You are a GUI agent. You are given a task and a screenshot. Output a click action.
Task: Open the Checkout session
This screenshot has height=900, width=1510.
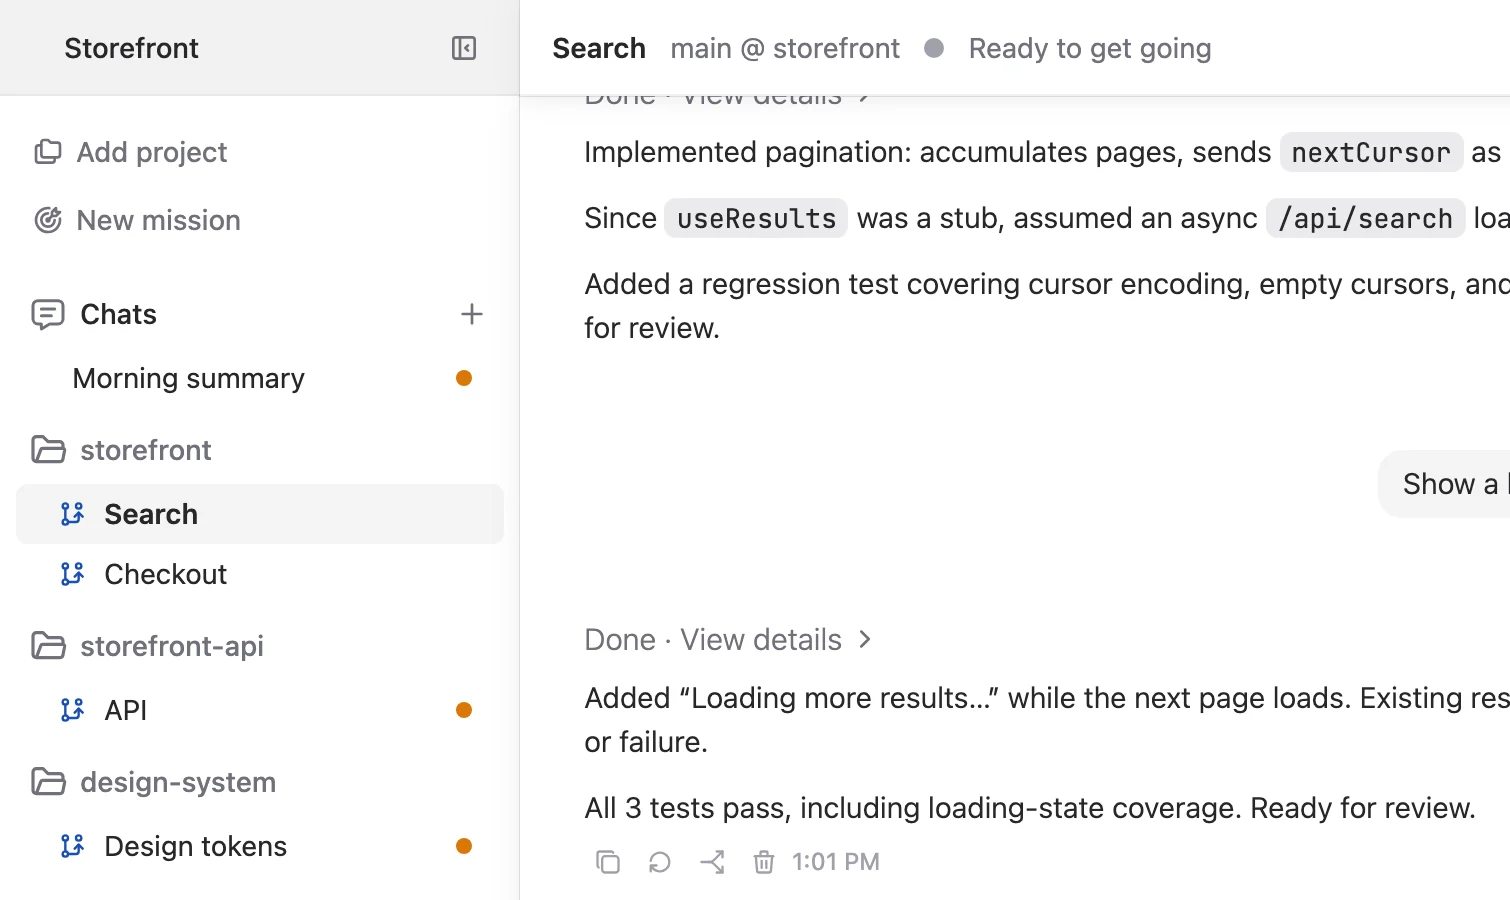260,574
